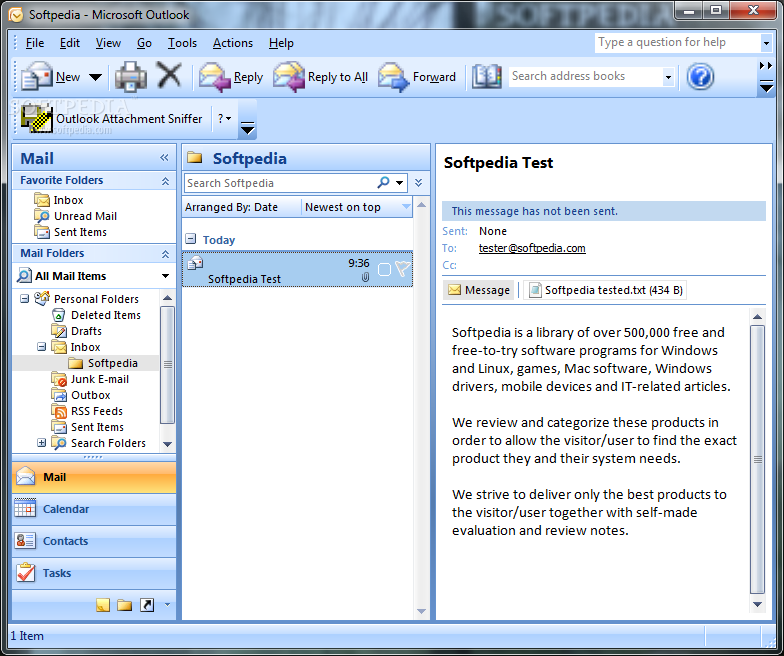Open the New button dropdown arrow
784x656 pixels.
(95, 77)
